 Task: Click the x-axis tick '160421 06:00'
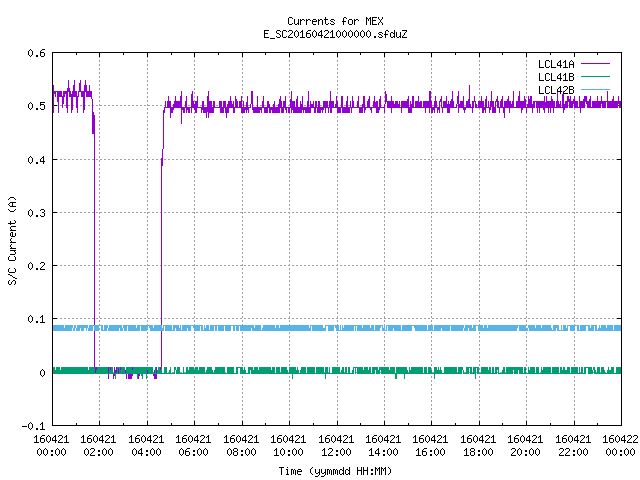point(193,446)
